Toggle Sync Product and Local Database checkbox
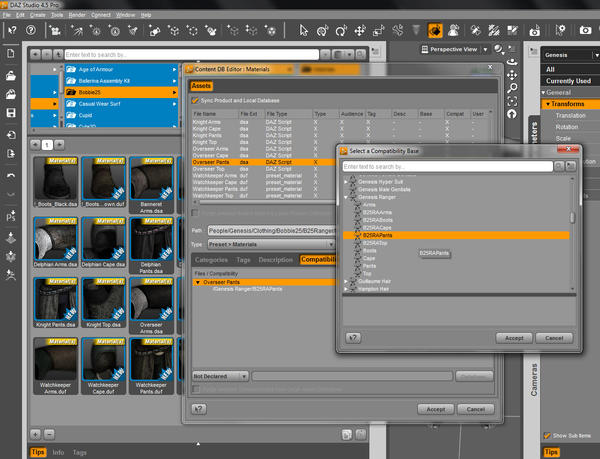This screenshot has height=459, width=600. point(195,100)
